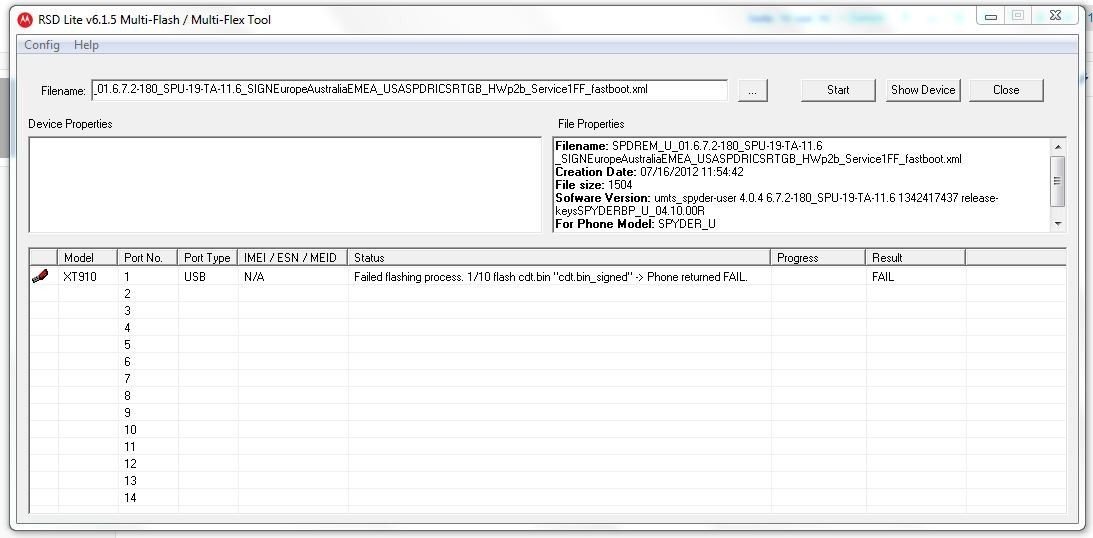Click into the Filename input field
Screen dimensions: 1093x538
[x=409, y=90]
